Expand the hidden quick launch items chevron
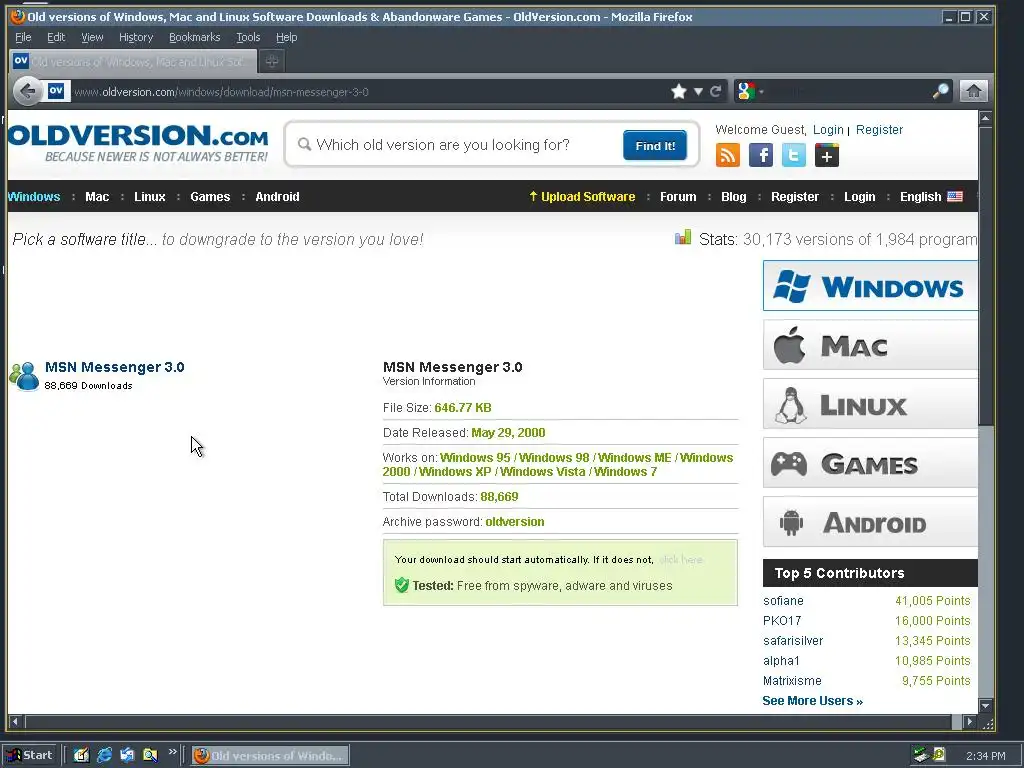 pyautogui.click(x=172, y=752)
